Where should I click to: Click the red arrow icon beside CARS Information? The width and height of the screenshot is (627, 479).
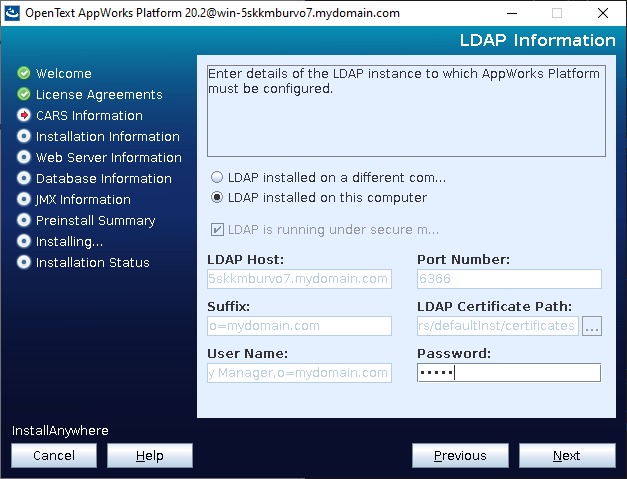[24, 115]
